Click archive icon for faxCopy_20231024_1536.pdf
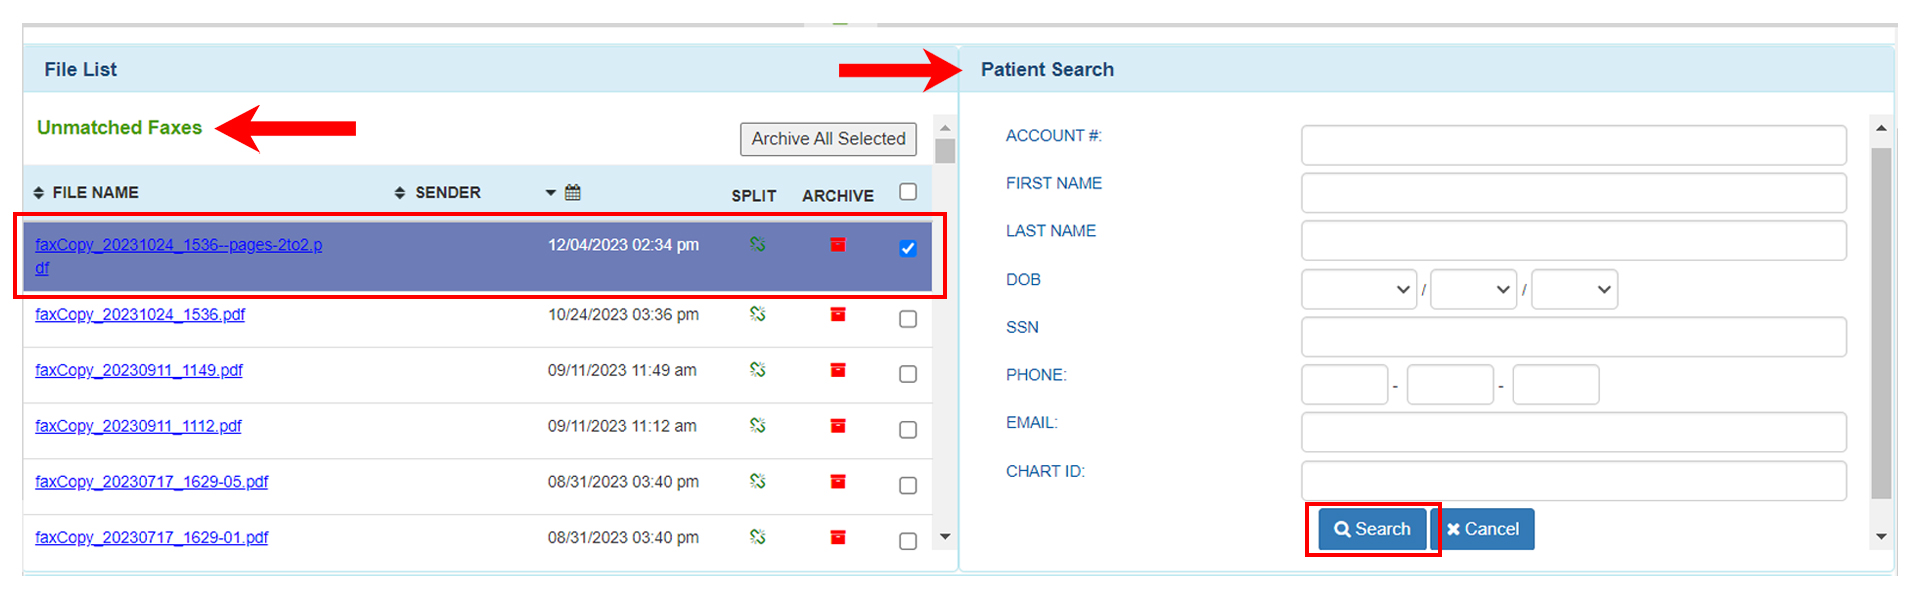 pyautogui.click(x=838, y=314)
